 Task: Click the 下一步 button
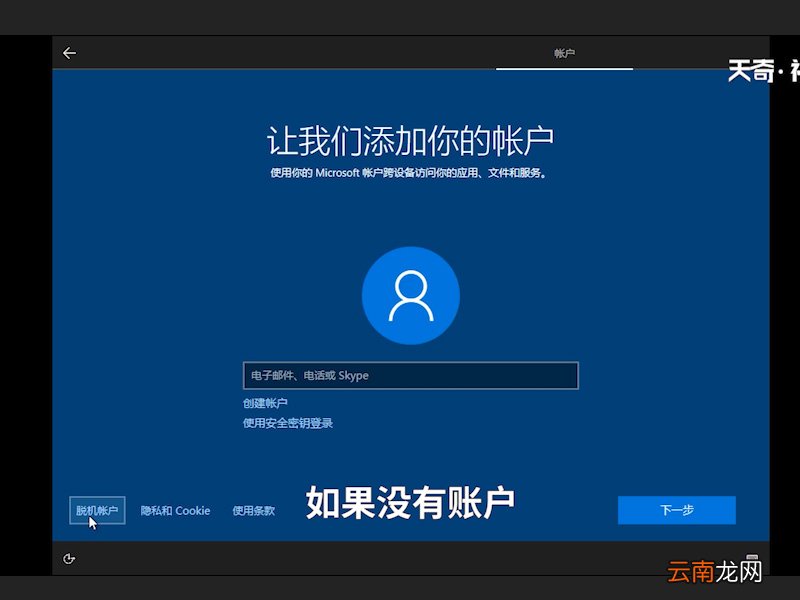(x=677, y=510)
